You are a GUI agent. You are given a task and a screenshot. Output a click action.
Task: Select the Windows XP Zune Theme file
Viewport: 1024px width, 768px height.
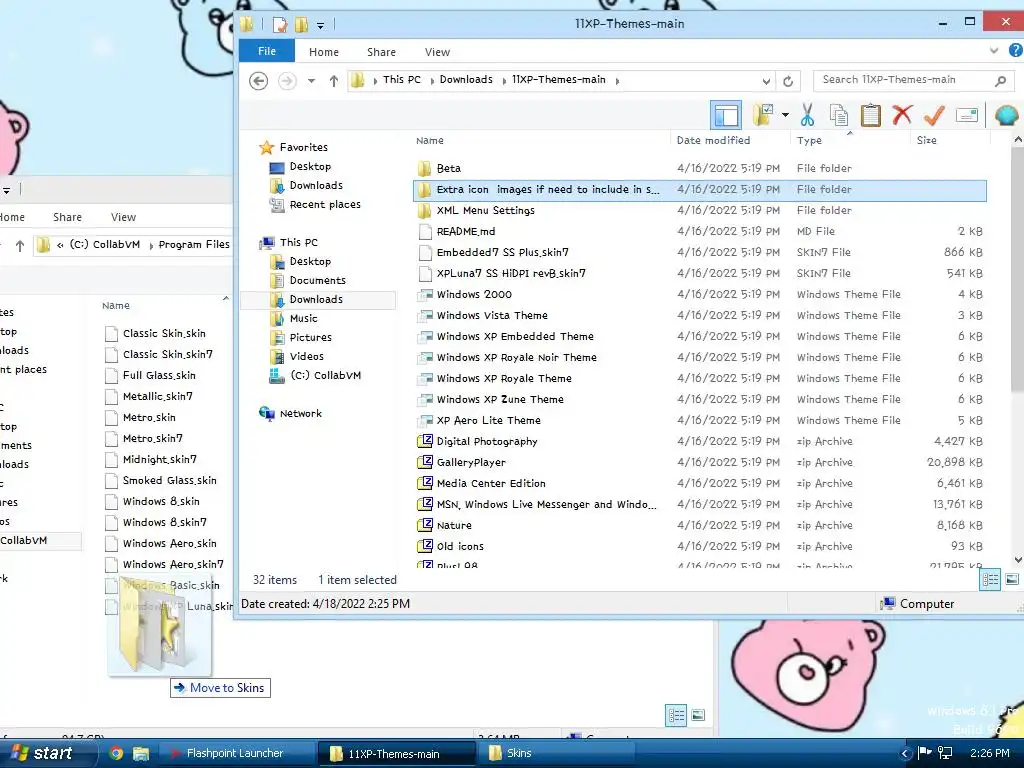pos(500,400)
